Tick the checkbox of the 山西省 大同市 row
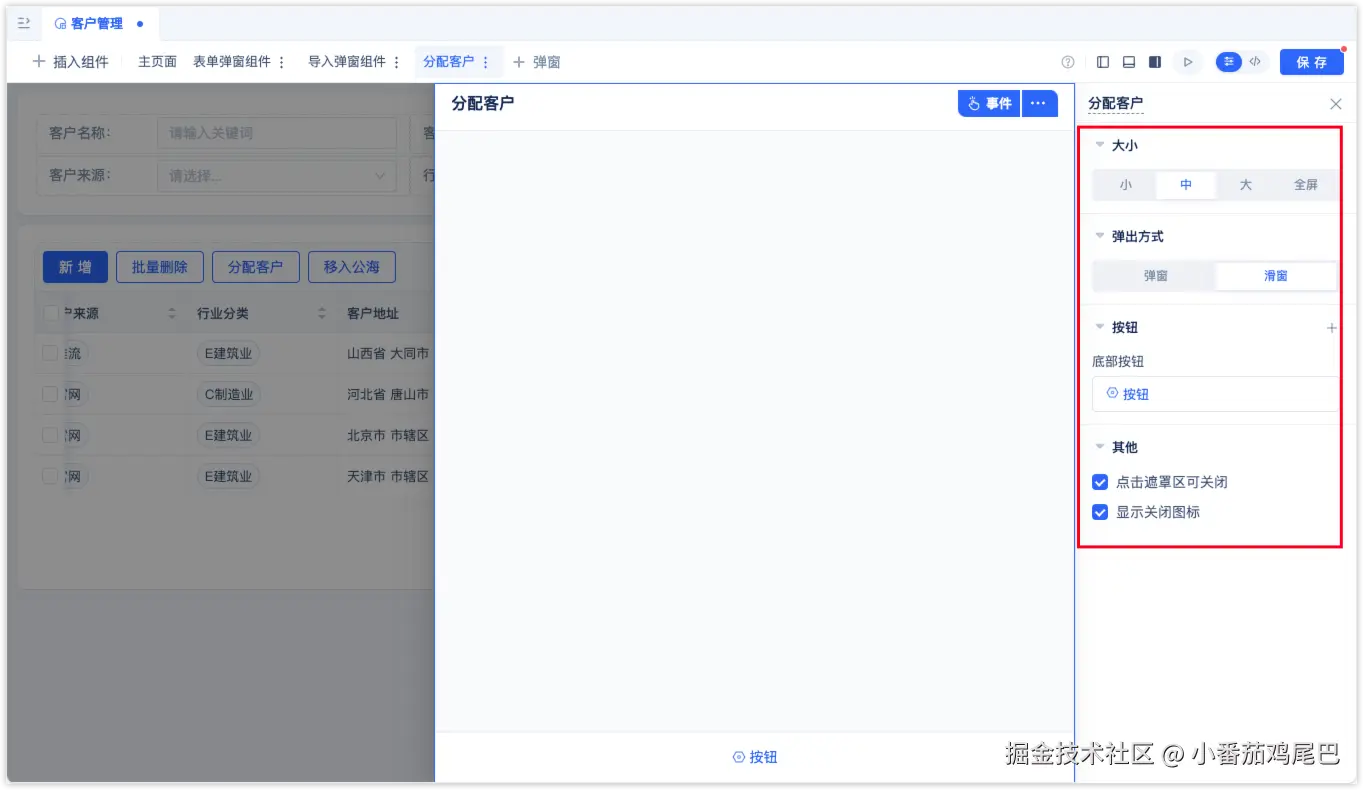 (50, 353)
